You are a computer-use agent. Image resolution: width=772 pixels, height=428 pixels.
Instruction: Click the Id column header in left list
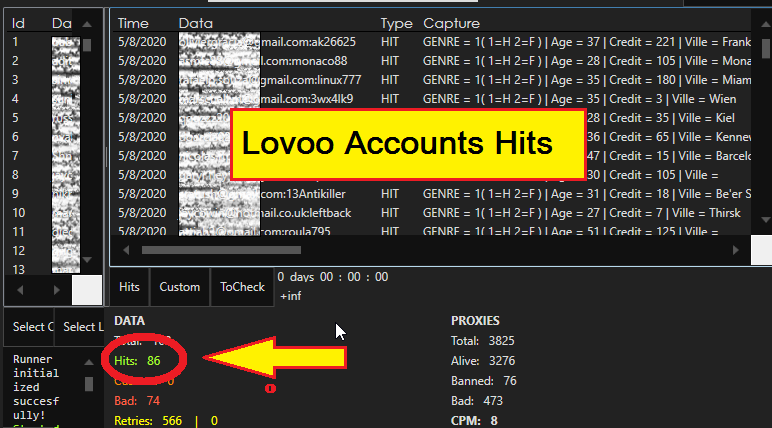click(x=18, y=23)
